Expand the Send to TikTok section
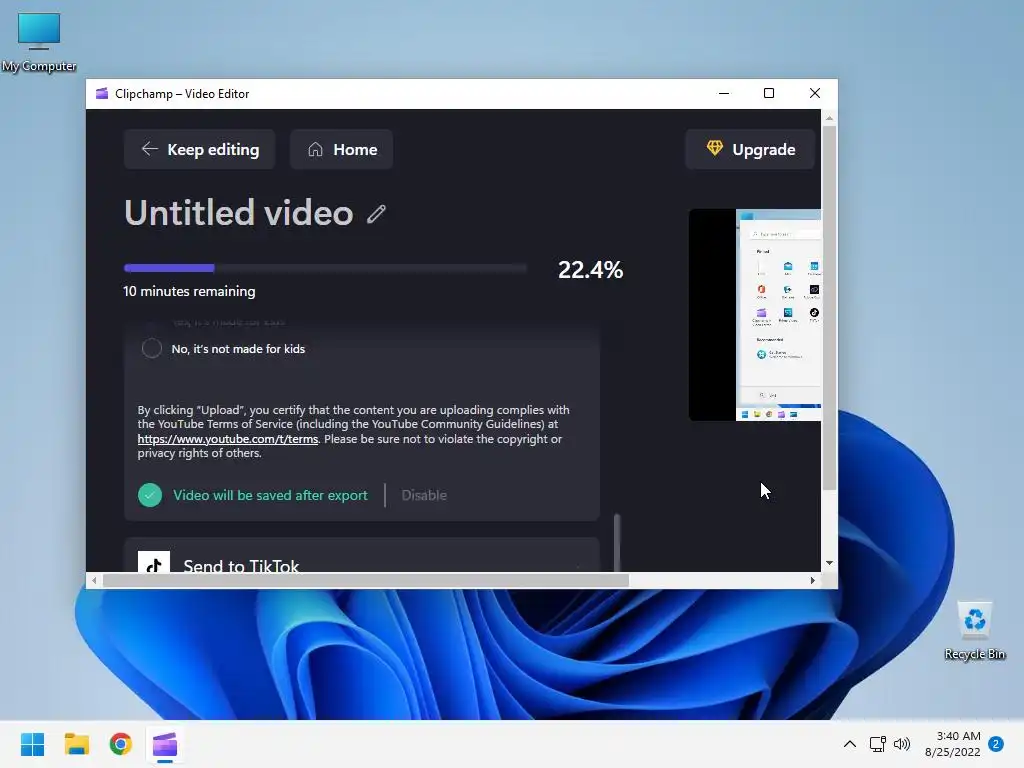This screenshot has width=1024, height=768. pyautogui.click(x=362, y=556)
